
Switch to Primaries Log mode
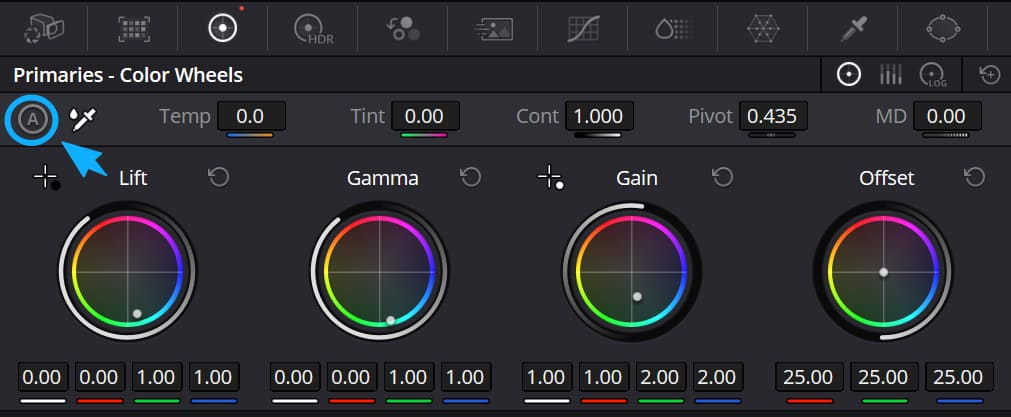coord(932,75)
